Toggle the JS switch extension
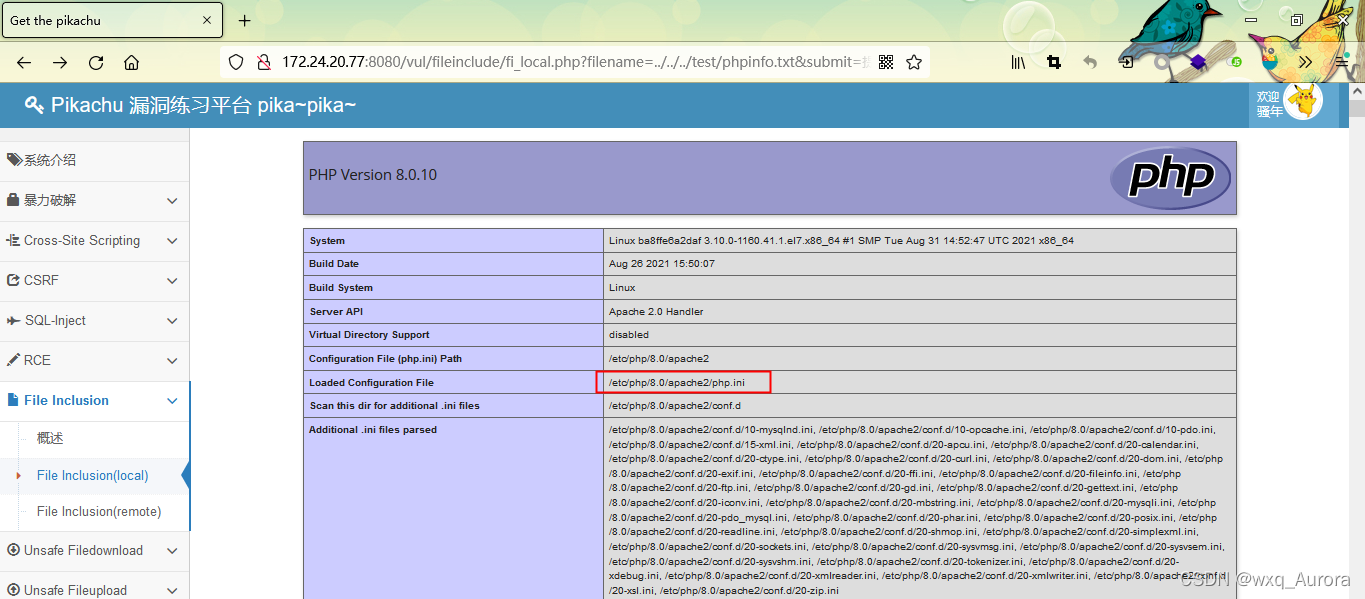 pyautogui.click(x=1235, y=62)
